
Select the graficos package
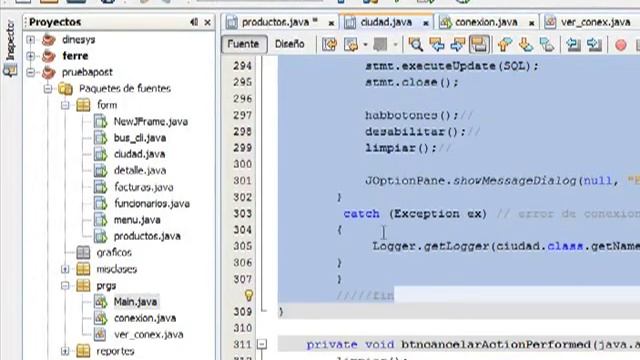(x=114, y=253)
